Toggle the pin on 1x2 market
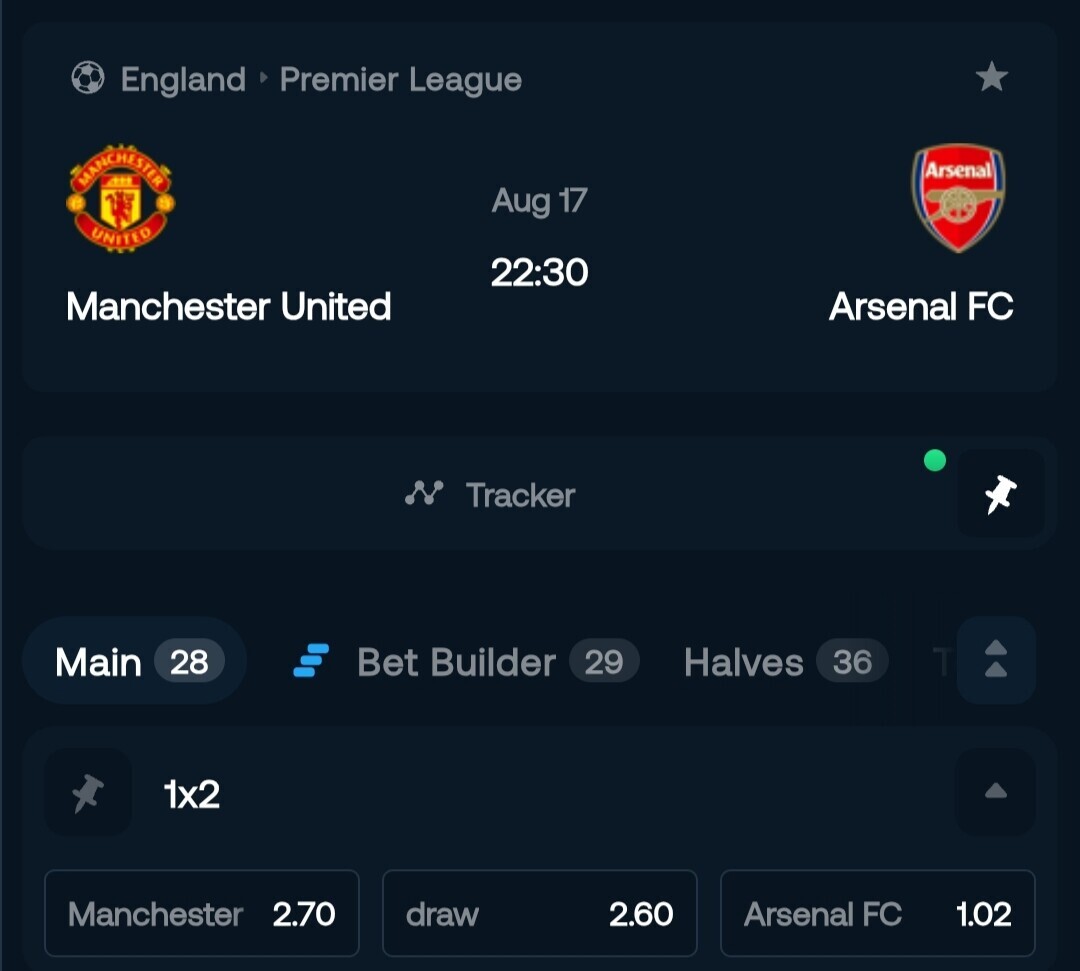The height and width of the screenshot is (971, 1080). (x=88, y=793)
